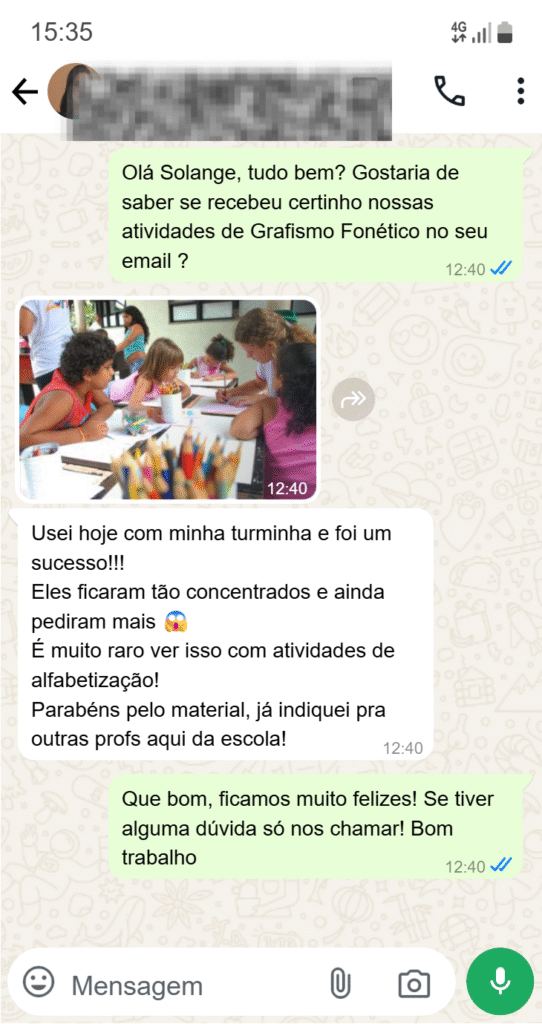
Task: Forward the classroom photo with arrow icon
Action: [x=353, y=399]
